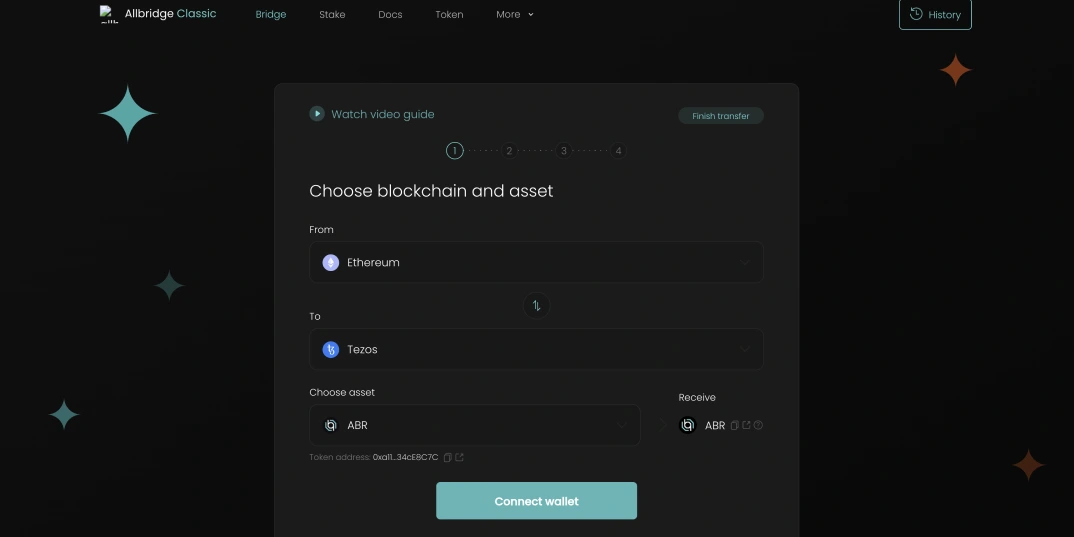Image resolution: width=1074 pixels, height=537 pixels.
Task: Open the Token navigation link
Action: (449, 15)
